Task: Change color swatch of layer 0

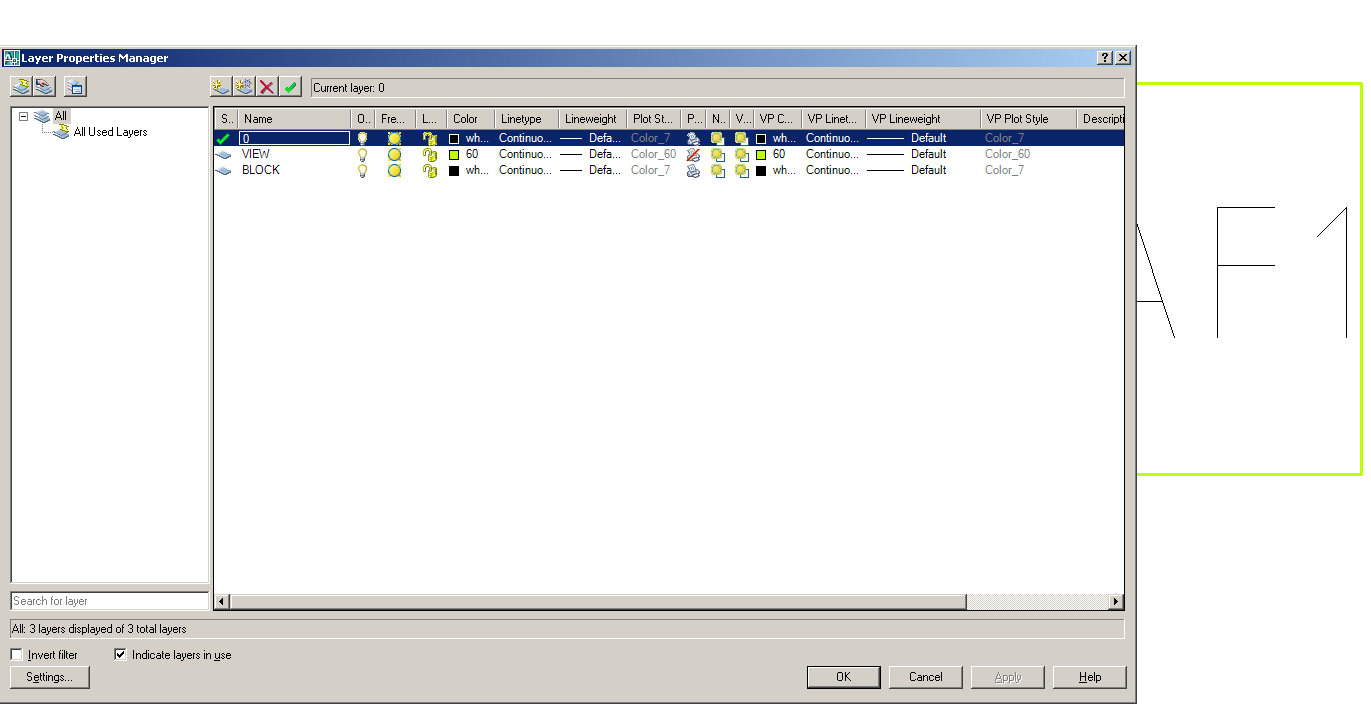Action: click(455, 139)
